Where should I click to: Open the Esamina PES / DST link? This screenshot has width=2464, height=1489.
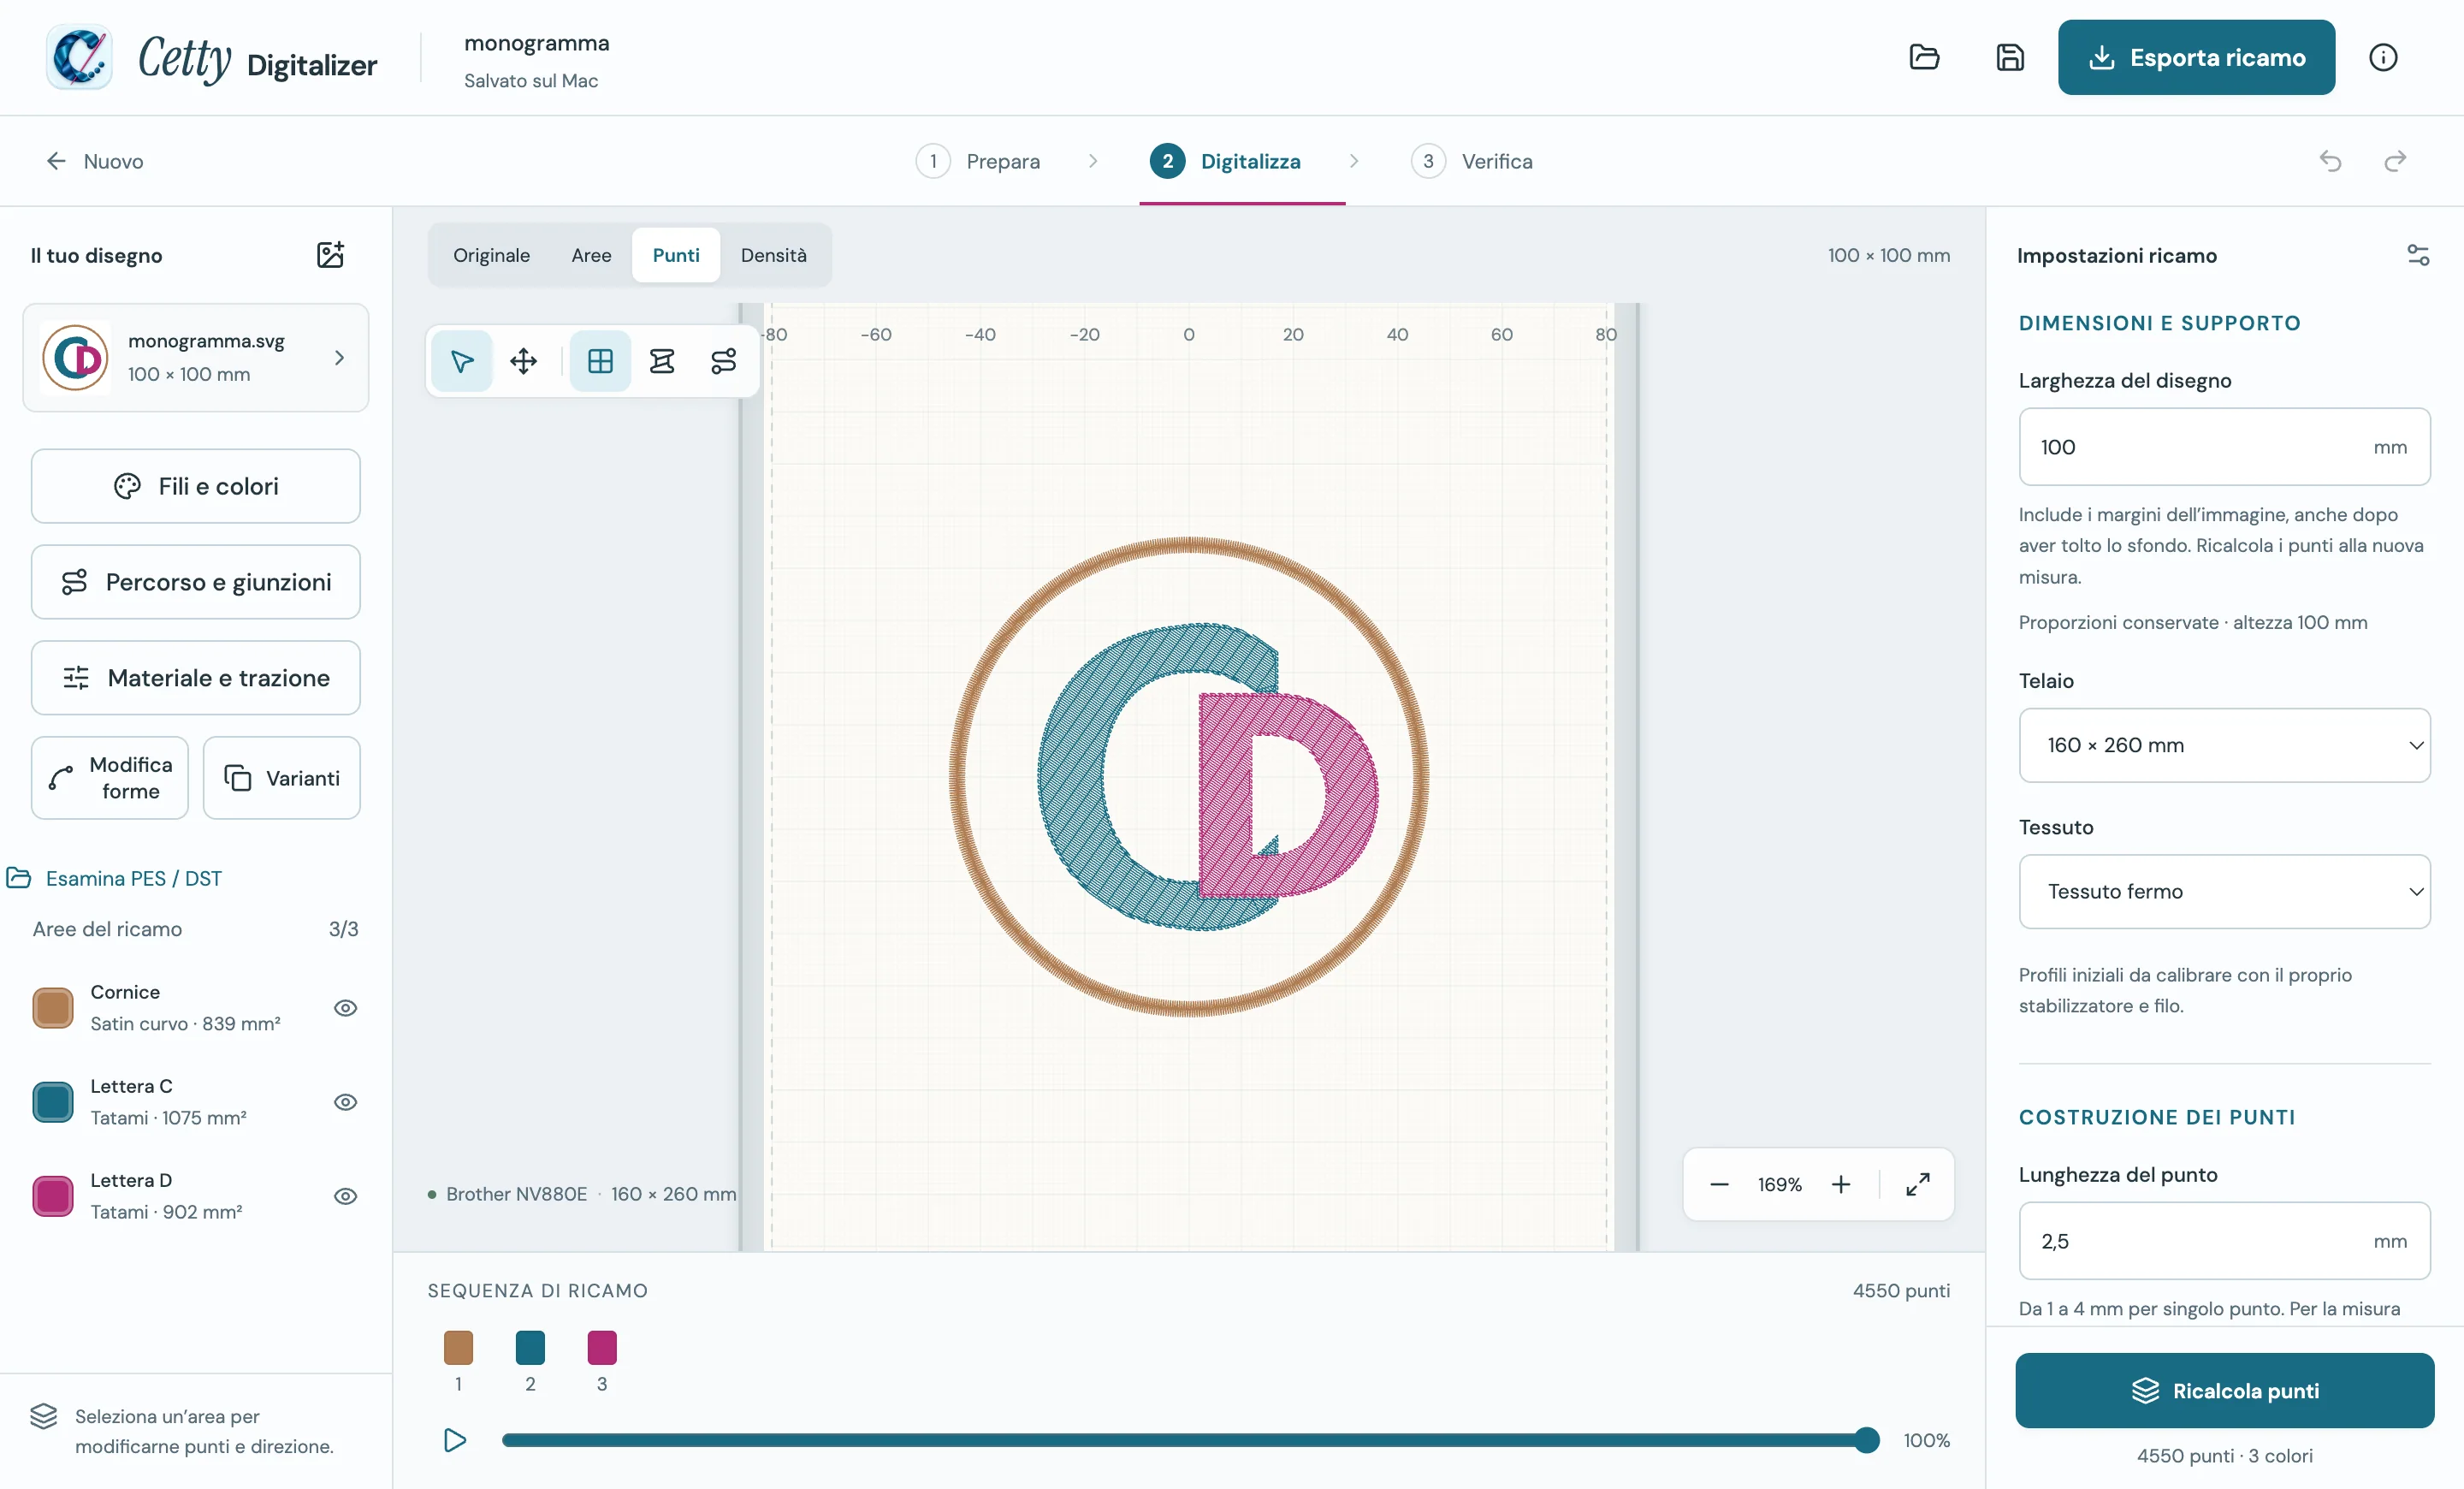[x=114, y=878]
